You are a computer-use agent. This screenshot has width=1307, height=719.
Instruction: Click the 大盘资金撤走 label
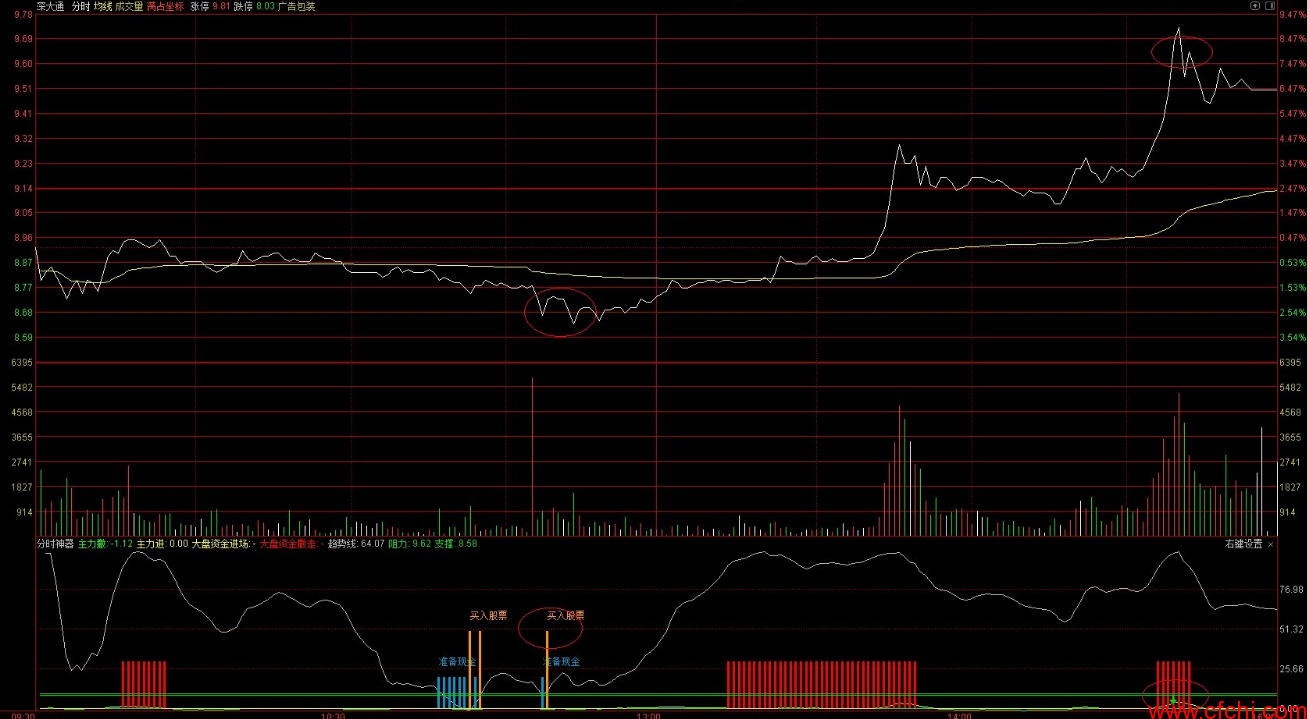[291, 544]
